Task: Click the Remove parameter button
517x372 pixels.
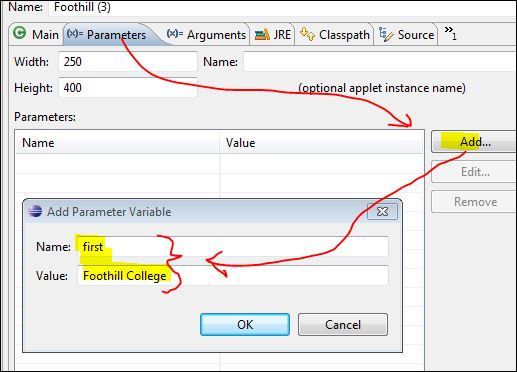Action: (x=473, y=202)
